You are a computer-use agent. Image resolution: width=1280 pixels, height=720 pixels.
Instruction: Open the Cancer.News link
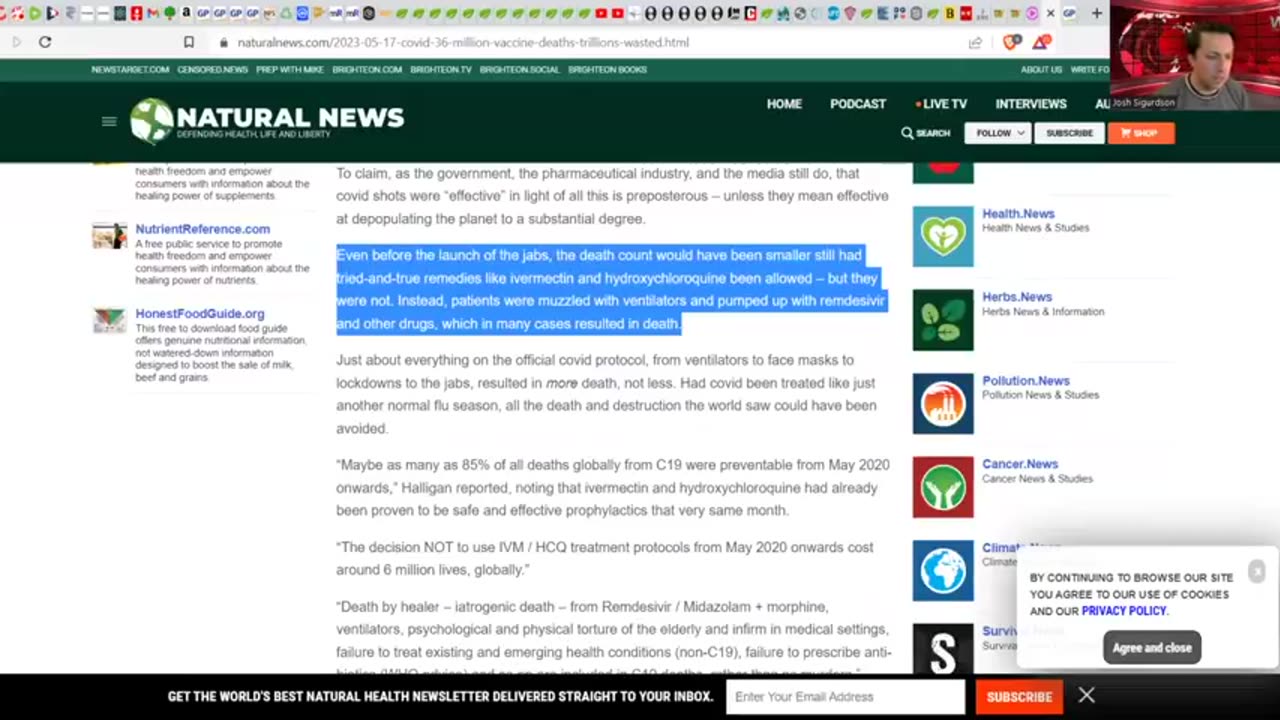coord(1020,464)
